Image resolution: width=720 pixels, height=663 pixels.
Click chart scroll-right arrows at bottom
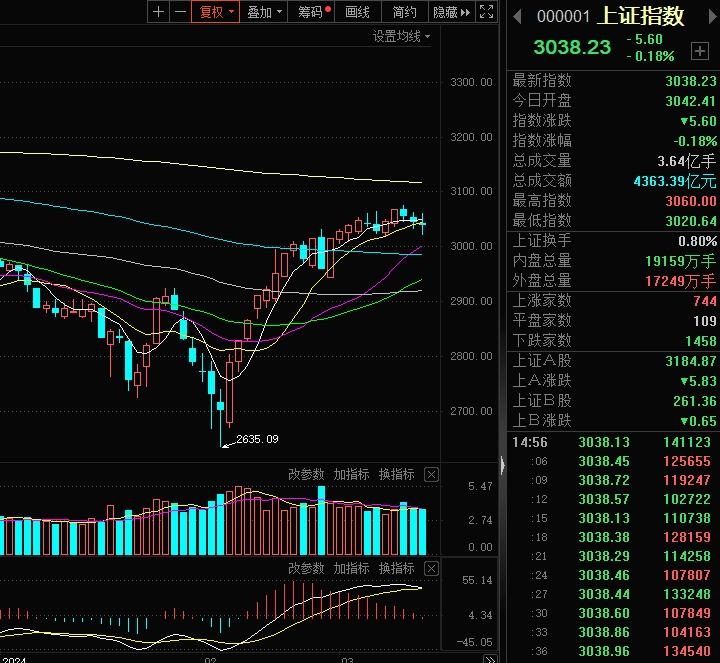(490, 659)
